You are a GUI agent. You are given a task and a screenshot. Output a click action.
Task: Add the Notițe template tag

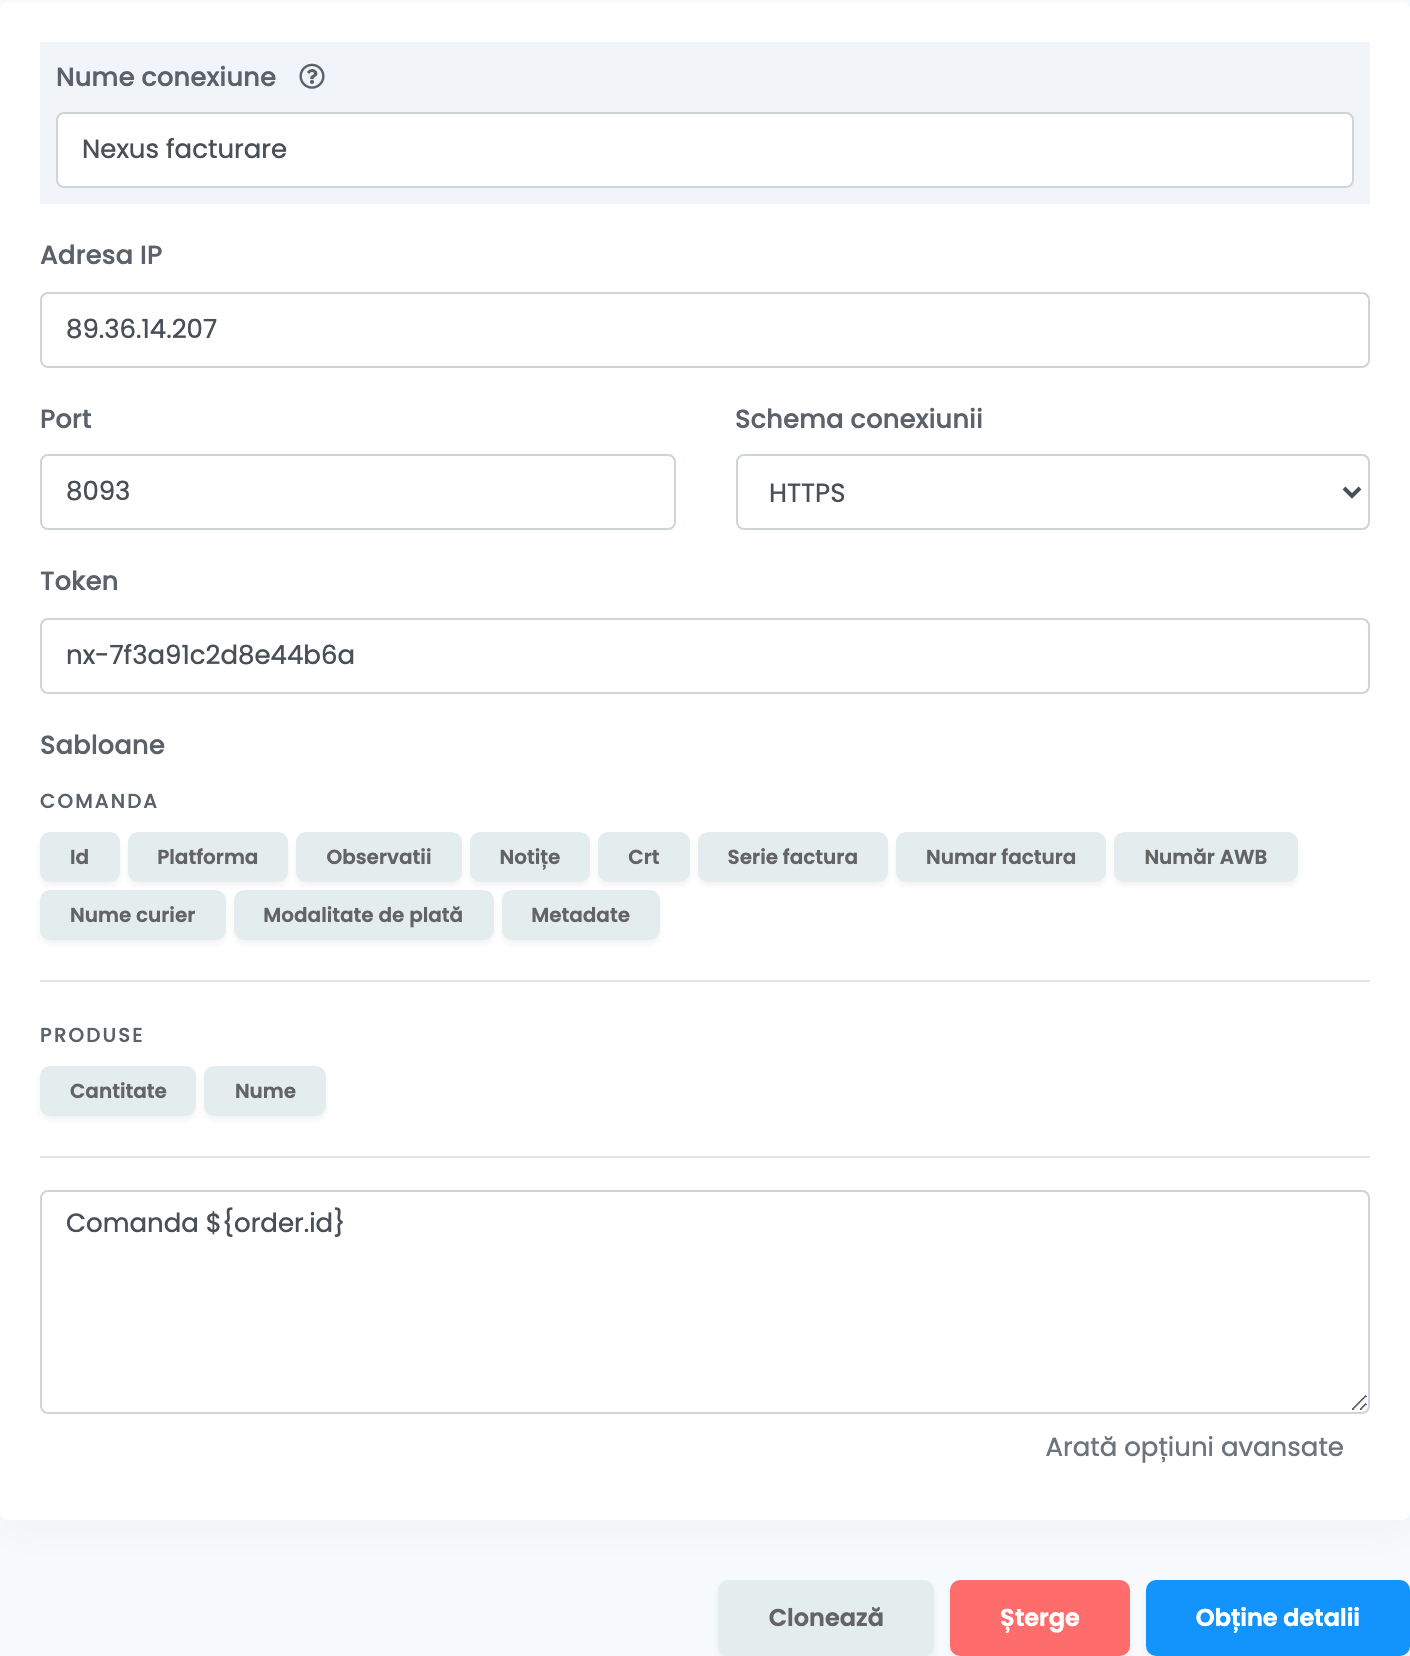[x=530, y=857]
